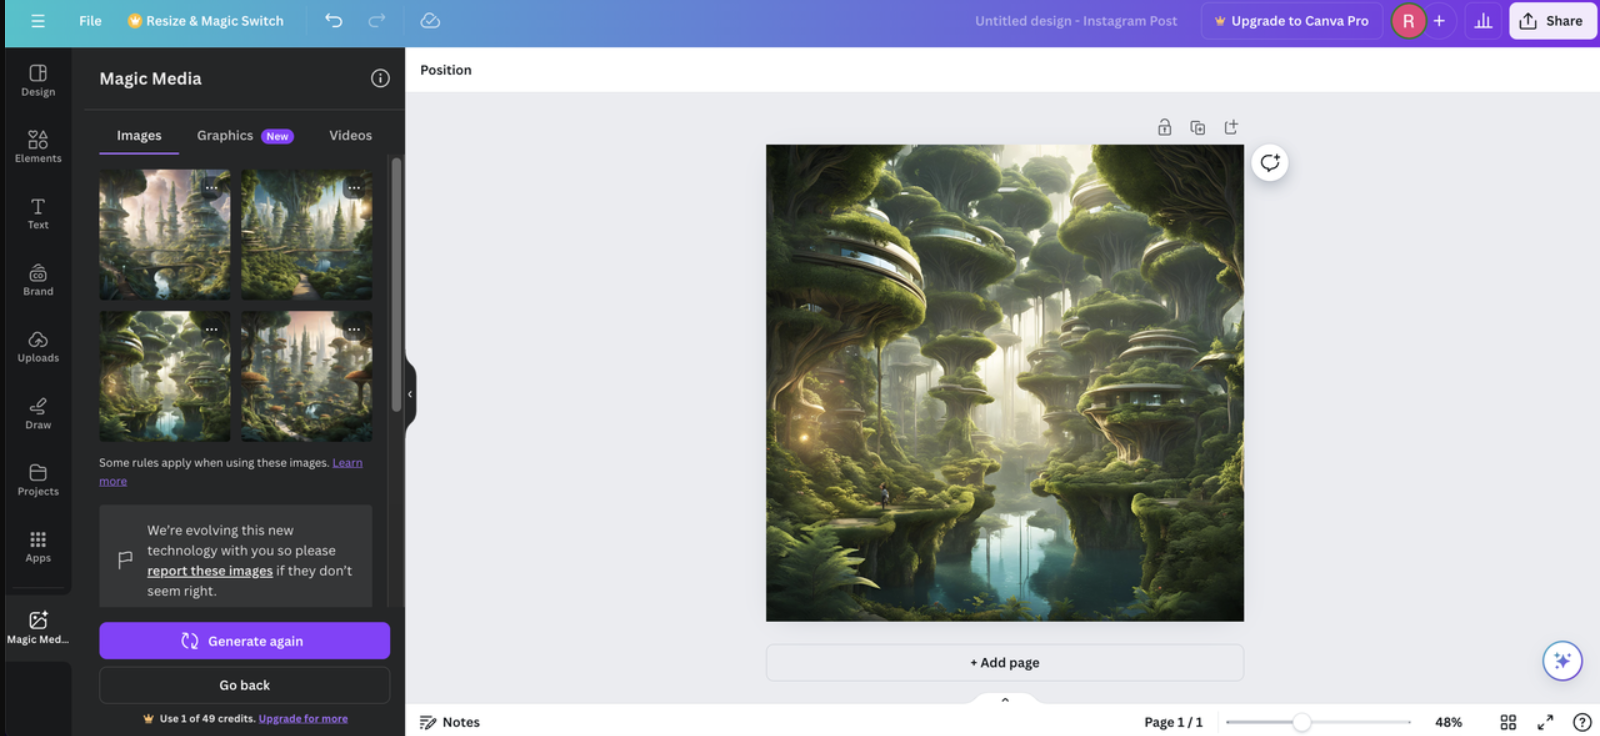
Task: Click the Go back button
Action: pyautogui.click(x=245, y=685)
